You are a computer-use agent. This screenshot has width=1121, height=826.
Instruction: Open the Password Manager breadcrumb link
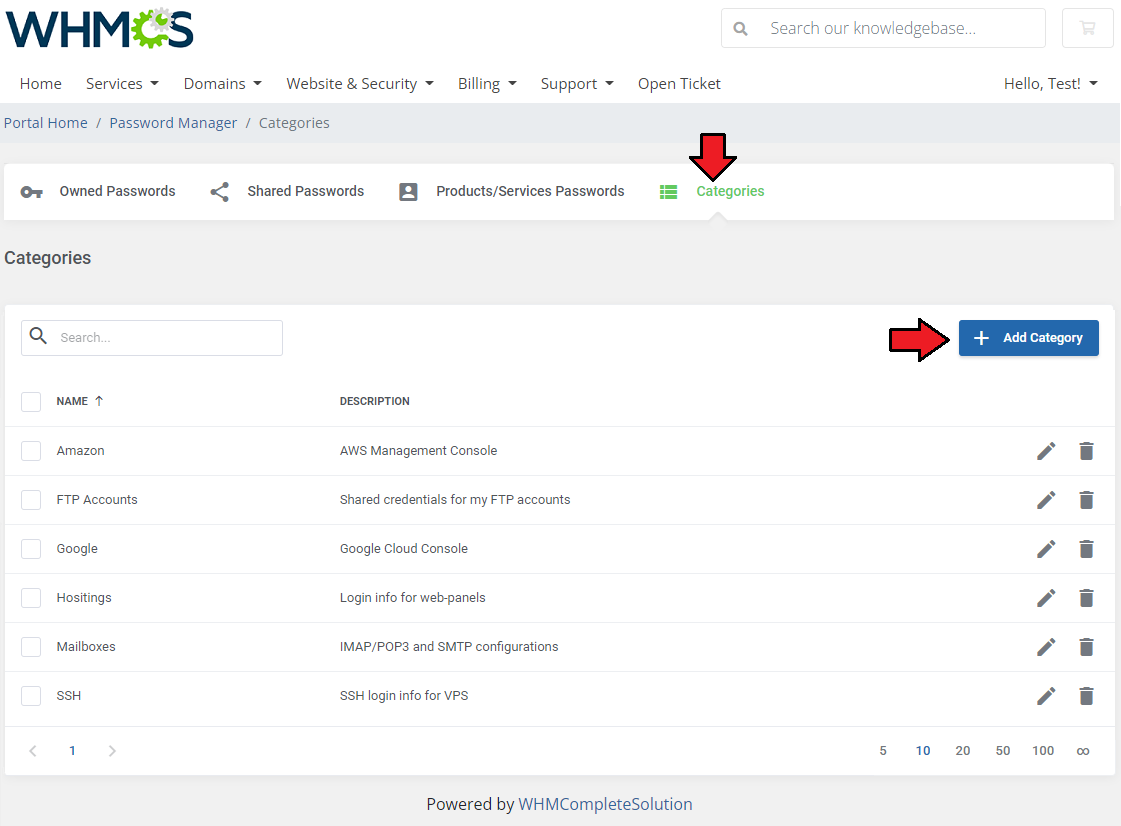tap(173, 123)
